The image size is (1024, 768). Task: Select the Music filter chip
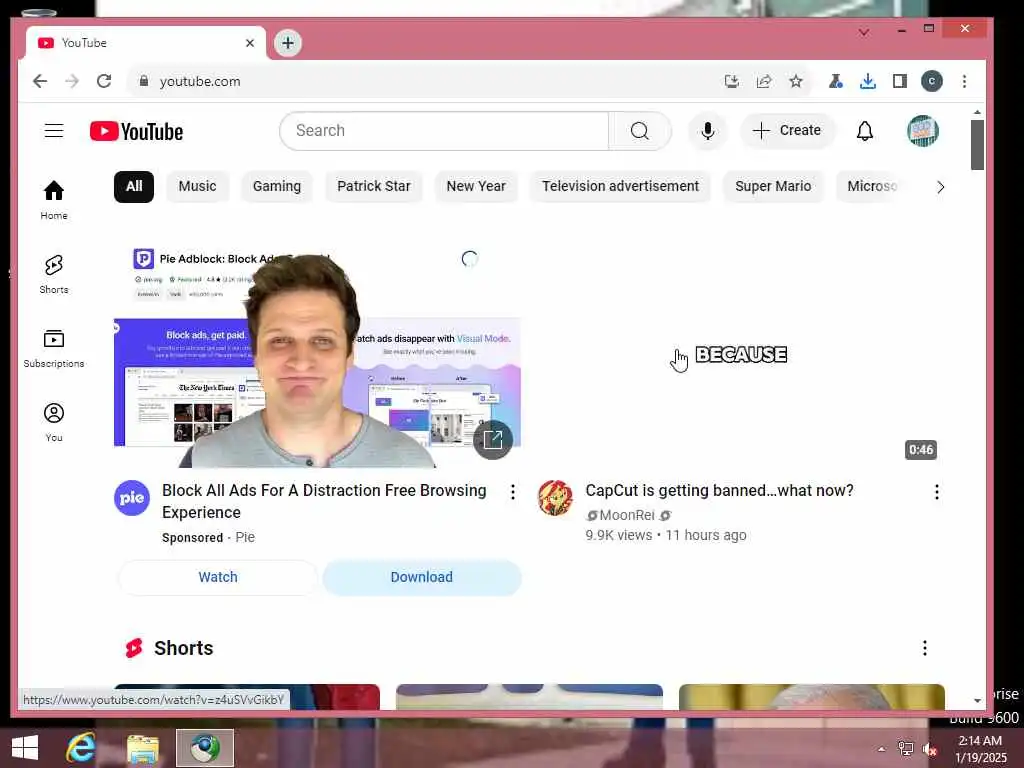pyautogui.click(x=197, y=187)
